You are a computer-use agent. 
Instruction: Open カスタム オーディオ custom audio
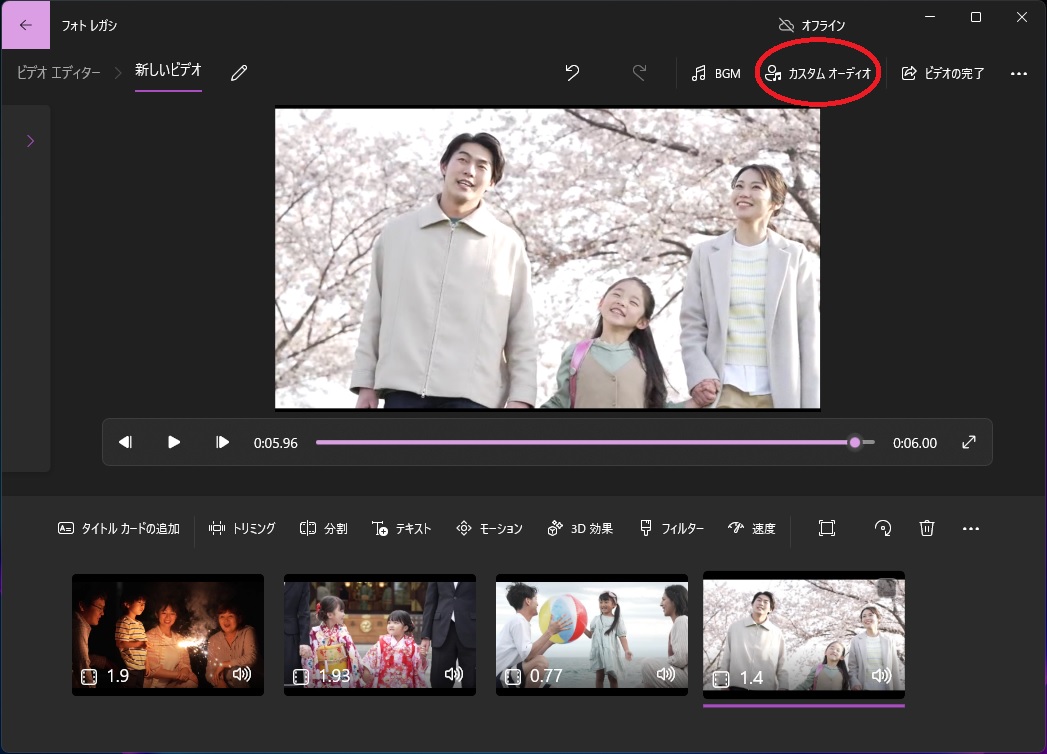coord(818,73)
